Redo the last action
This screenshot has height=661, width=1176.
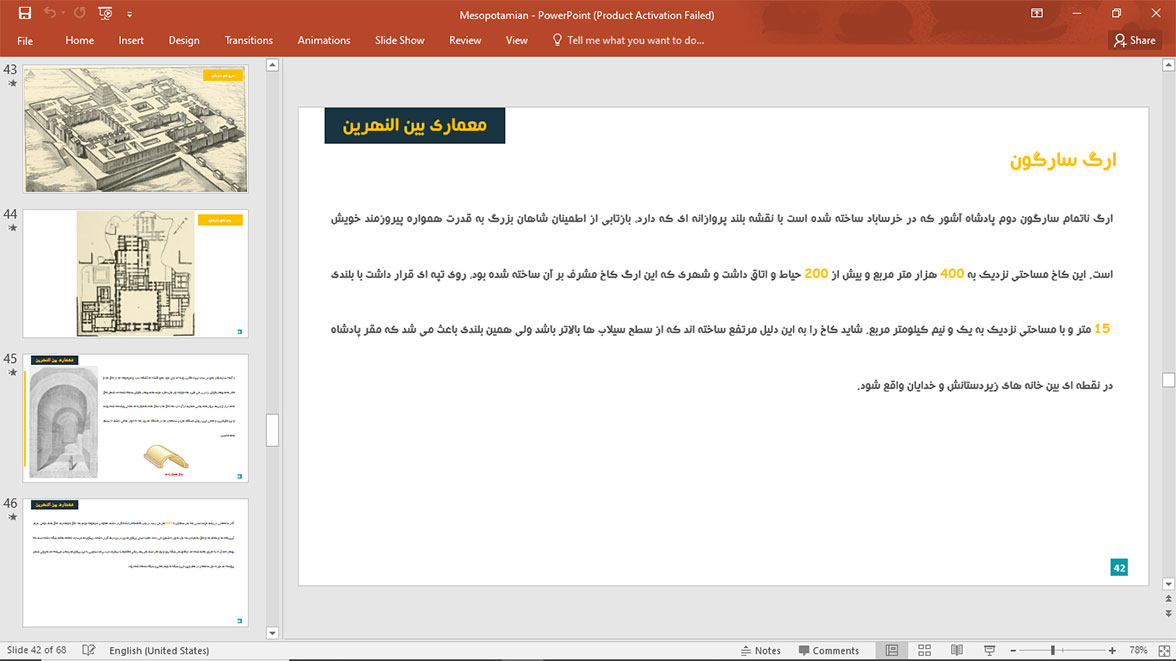pos(80,13)
